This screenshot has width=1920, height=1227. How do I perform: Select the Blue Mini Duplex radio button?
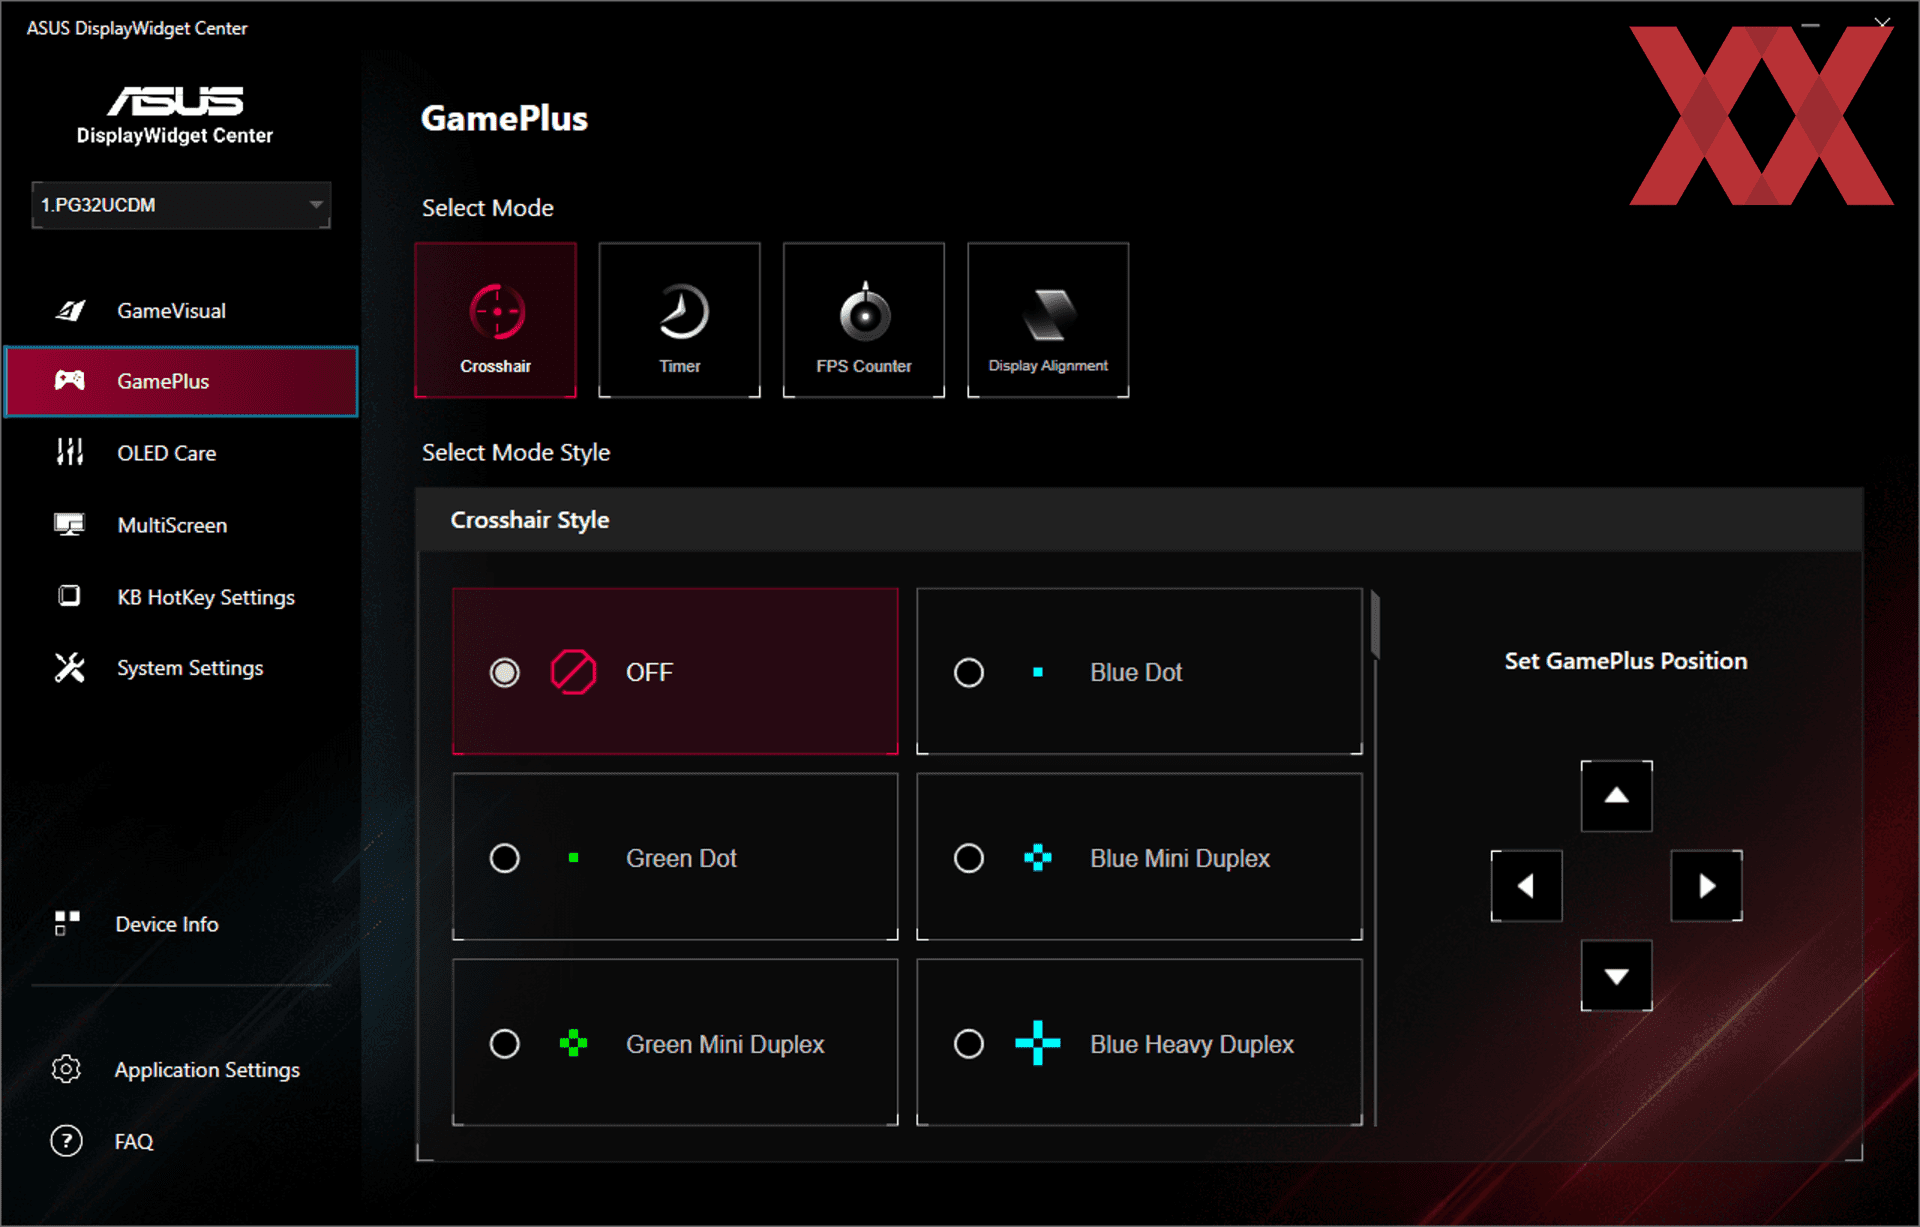968,858
